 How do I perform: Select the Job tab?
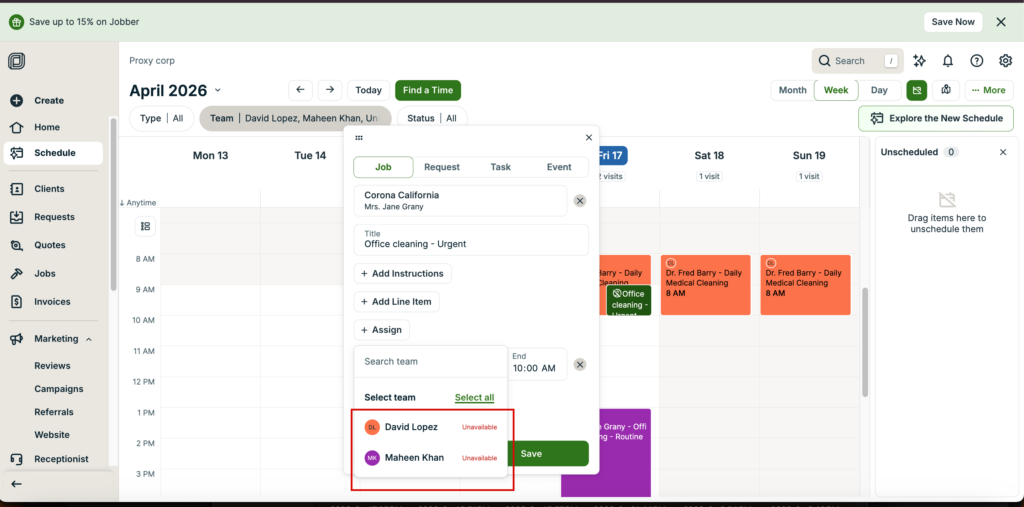coord(383,167)
